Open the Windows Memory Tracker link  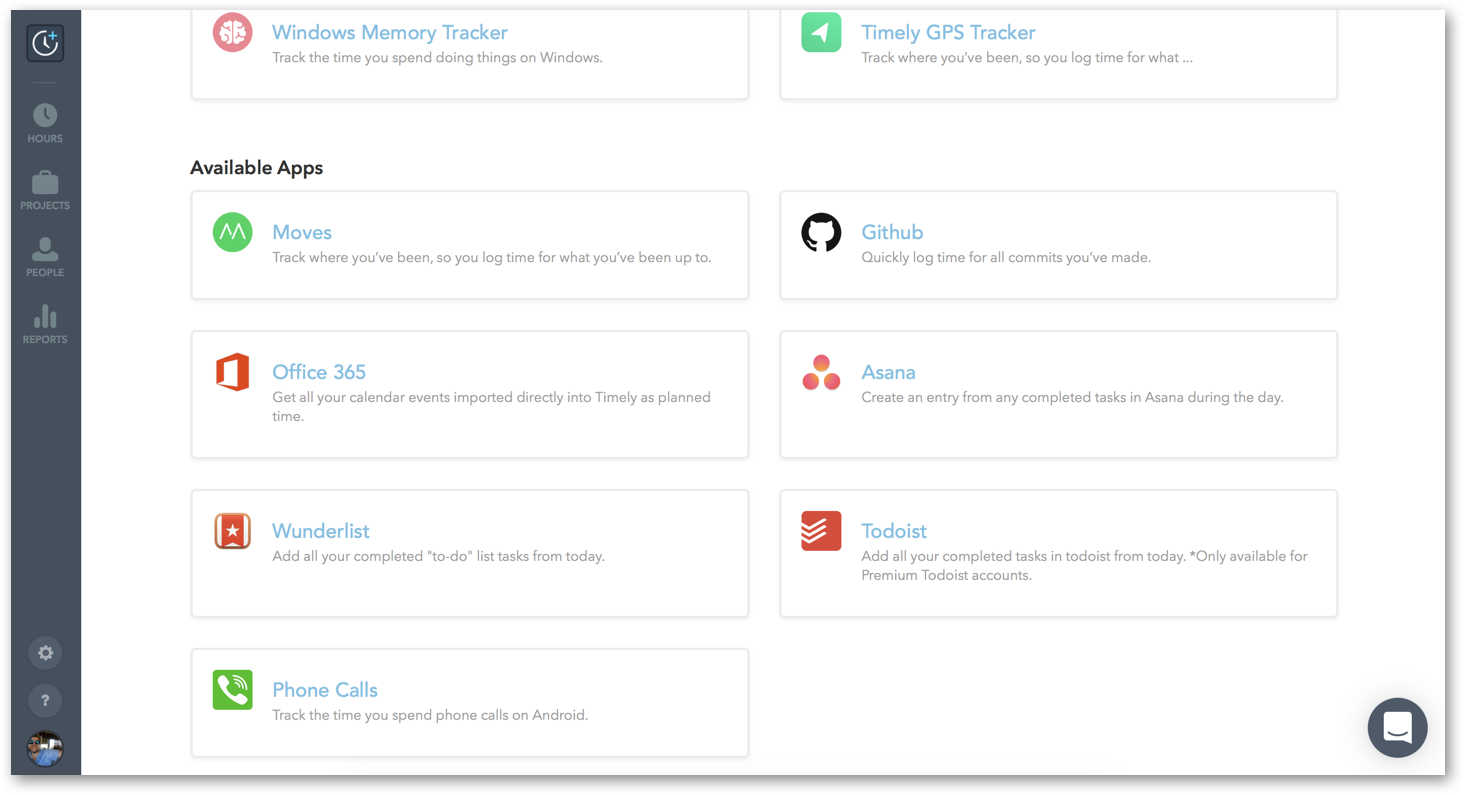tap(389, 32)
